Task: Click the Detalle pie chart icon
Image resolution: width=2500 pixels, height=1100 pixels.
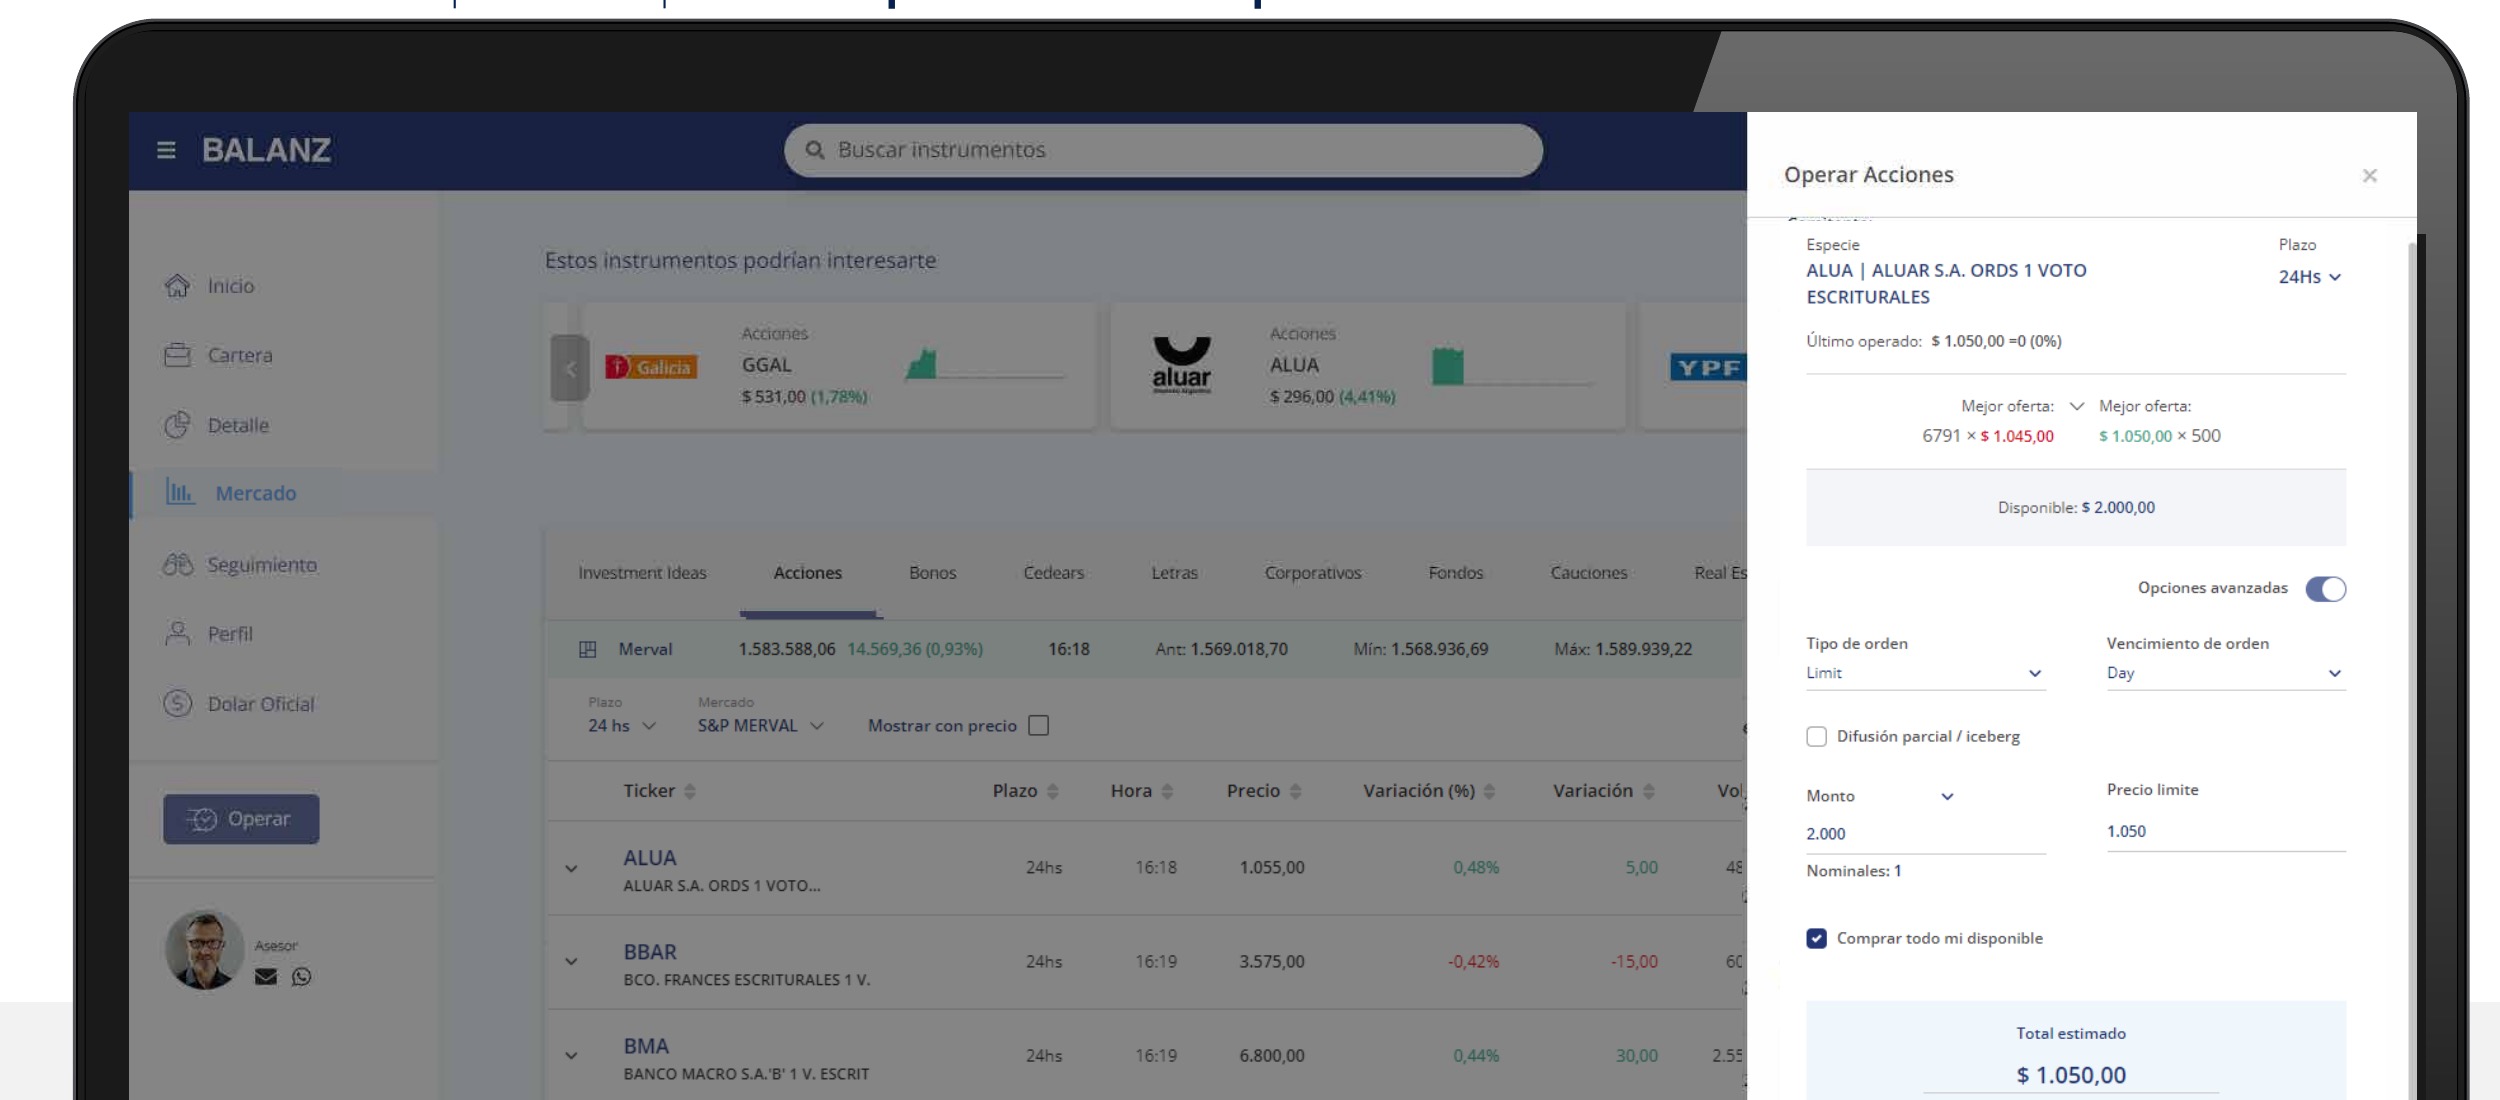Action: coord(177,425)
